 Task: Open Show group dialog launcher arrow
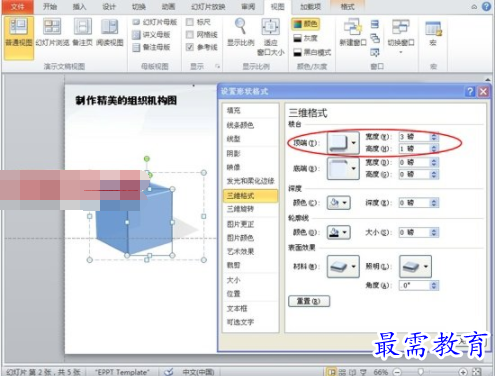coord(217,66)
